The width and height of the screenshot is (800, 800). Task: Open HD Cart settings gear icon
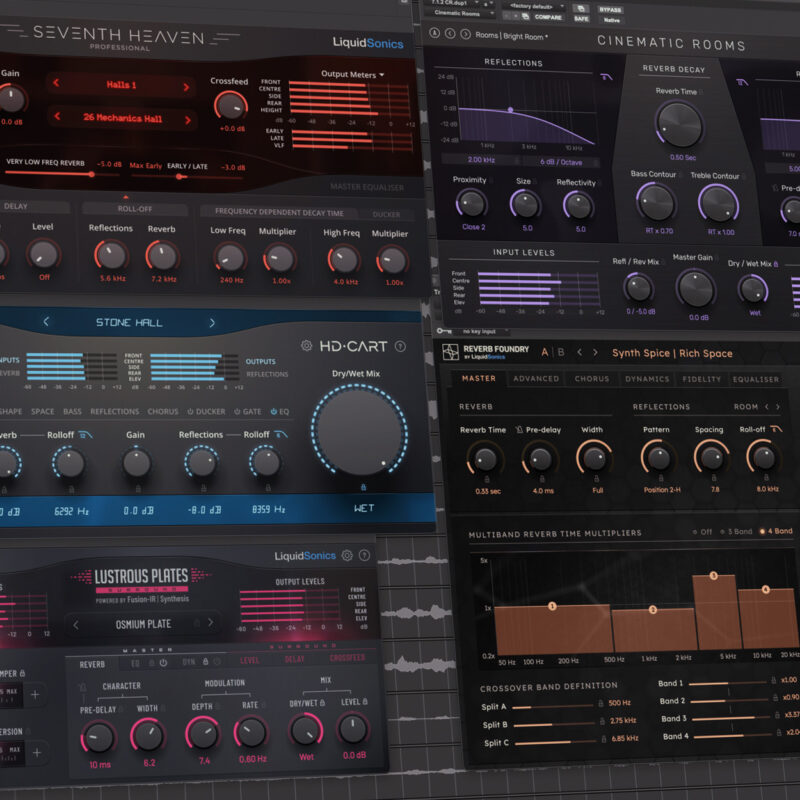coord(307,346)
